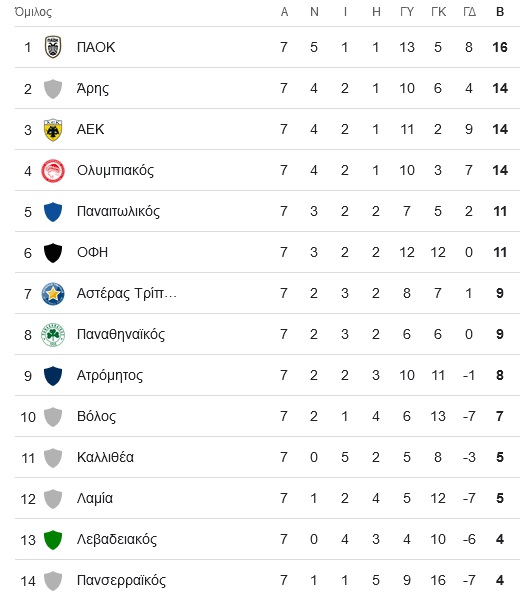Click the Λεβαδειακός green shield icon
Screen dimensions: 520x607
point(53,540)
